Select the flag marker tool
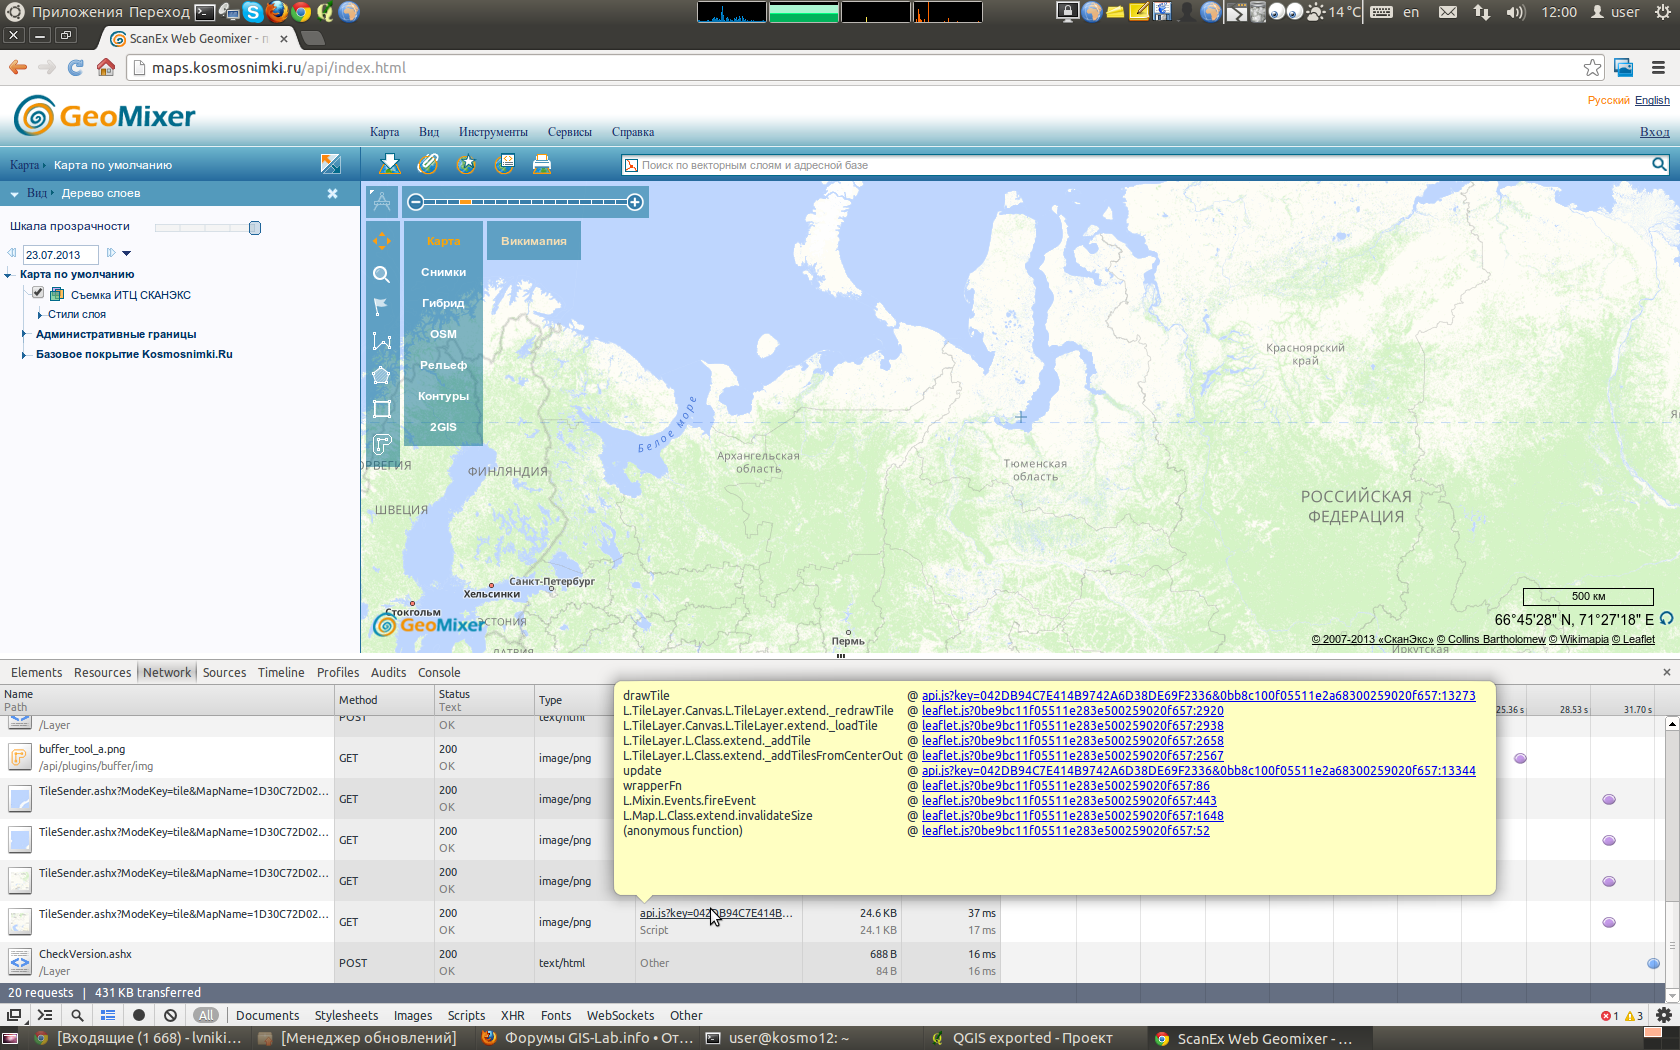The image size is (1680, 1050). 381,307
